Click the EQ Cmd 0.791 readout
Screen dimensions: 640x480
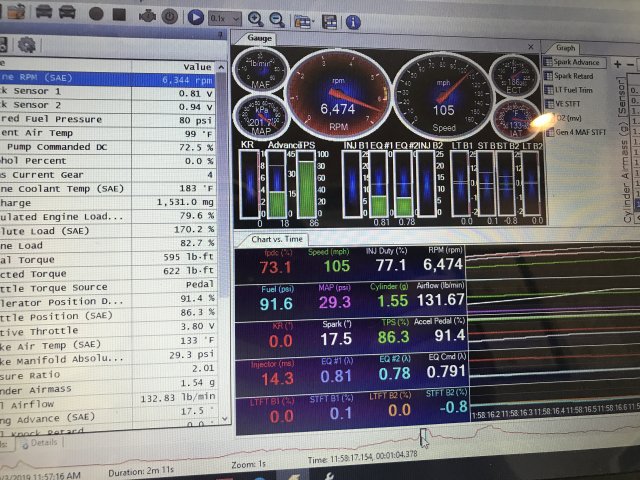point(446,367)
